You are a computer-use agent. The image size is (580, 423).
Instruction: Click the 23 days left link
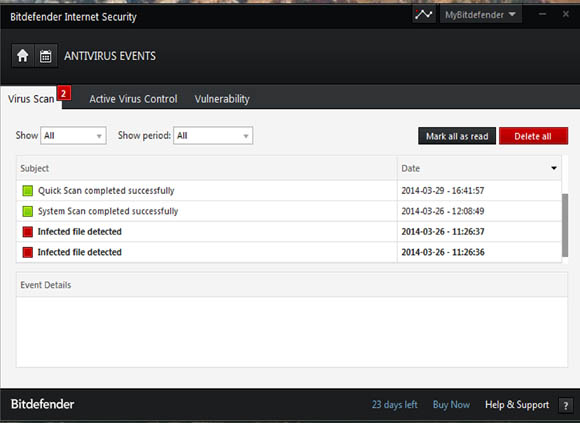coord(394,405)
